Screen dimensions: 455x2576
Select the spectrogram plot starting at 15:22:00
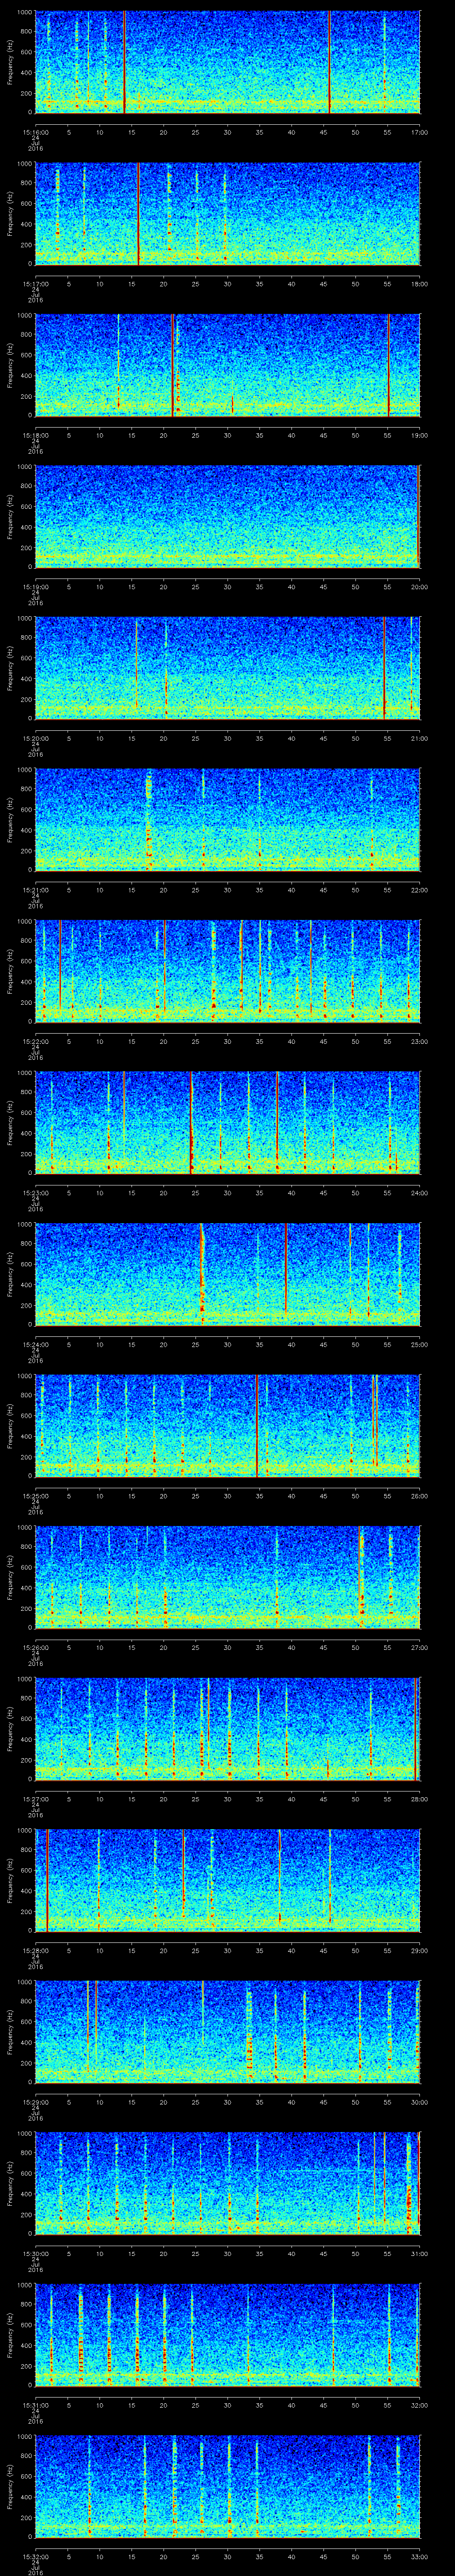pos(227,970)
